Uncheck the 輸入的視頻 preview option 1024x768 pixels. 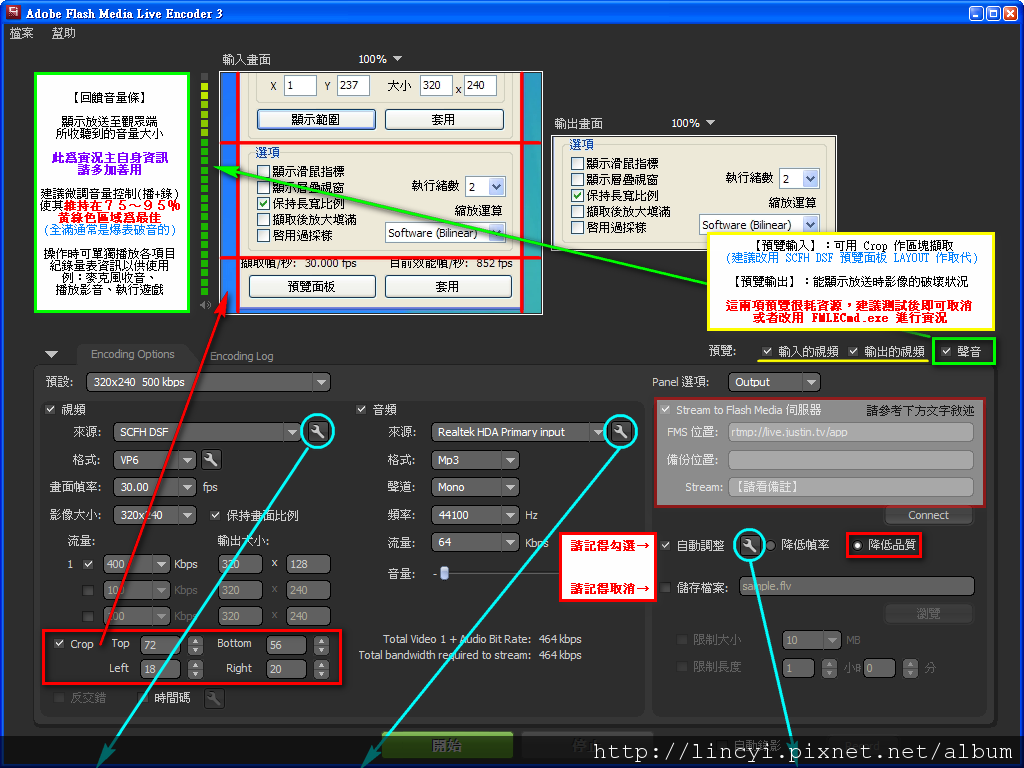(x=767, y=351)
